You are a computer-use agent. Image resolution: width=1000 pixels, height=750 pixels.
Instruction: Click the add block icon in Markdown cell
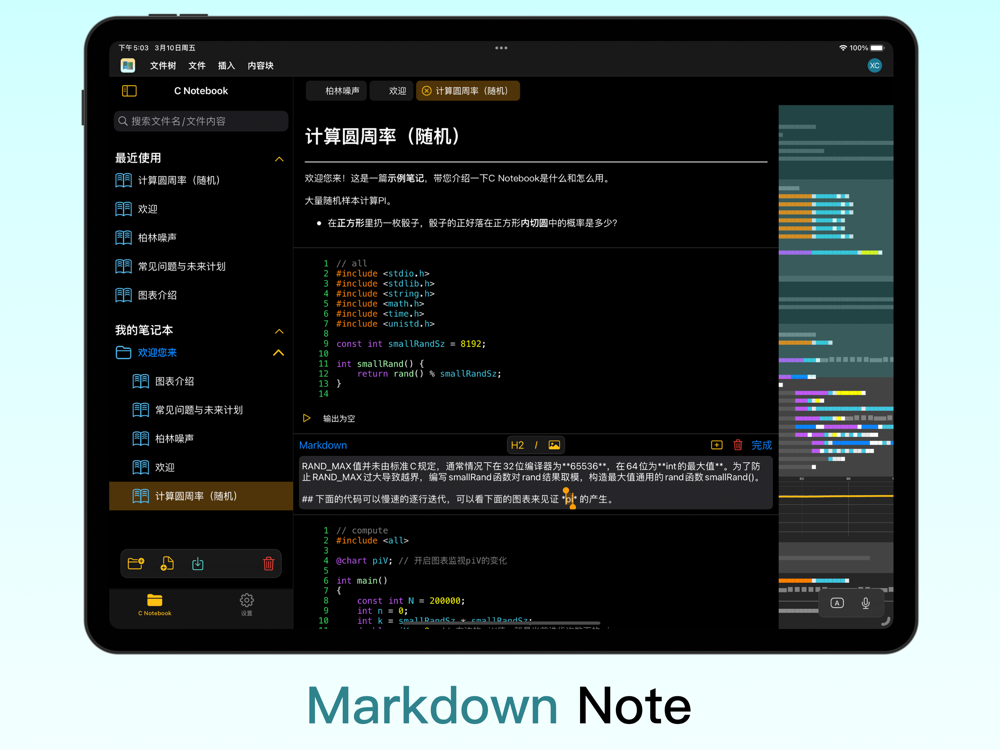click(717, 445)
